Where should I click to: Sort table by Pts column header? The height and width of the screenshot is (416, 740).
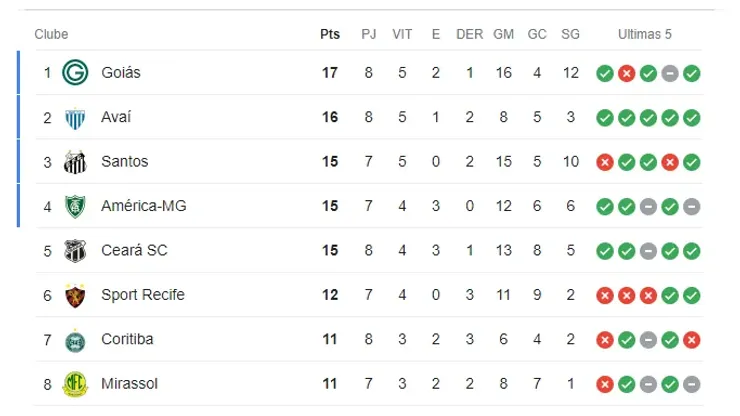pyautogui.click(x=330, y=34)
